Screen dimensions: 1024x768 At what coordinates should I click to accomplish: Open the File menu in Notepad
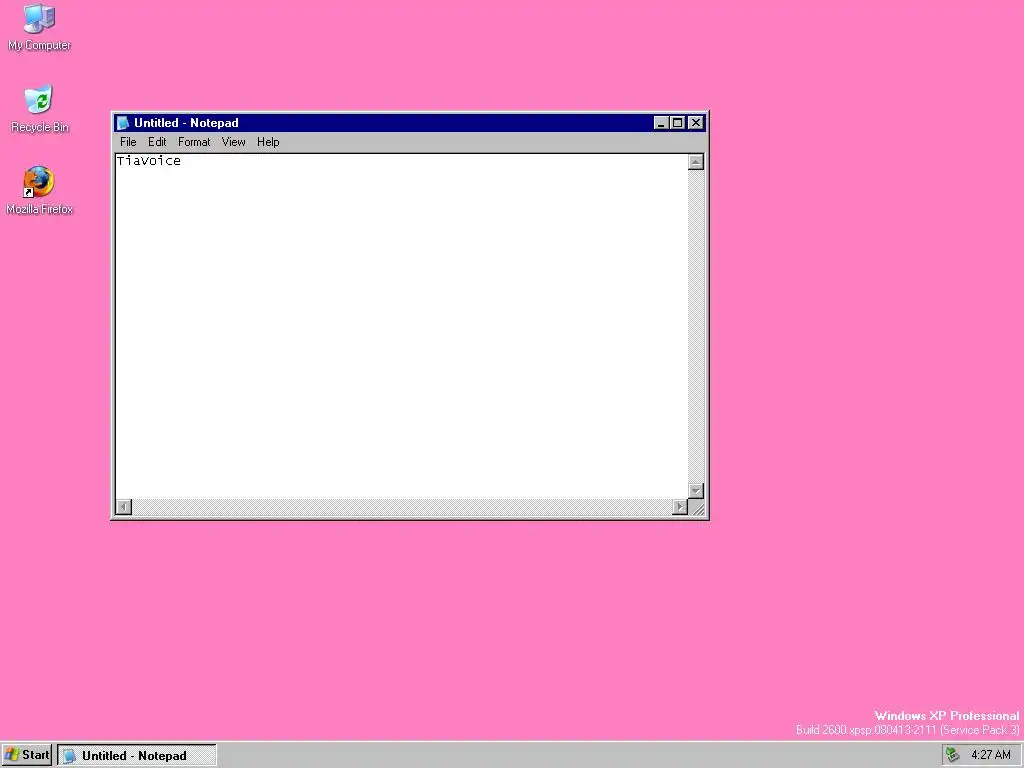[128, 142]
